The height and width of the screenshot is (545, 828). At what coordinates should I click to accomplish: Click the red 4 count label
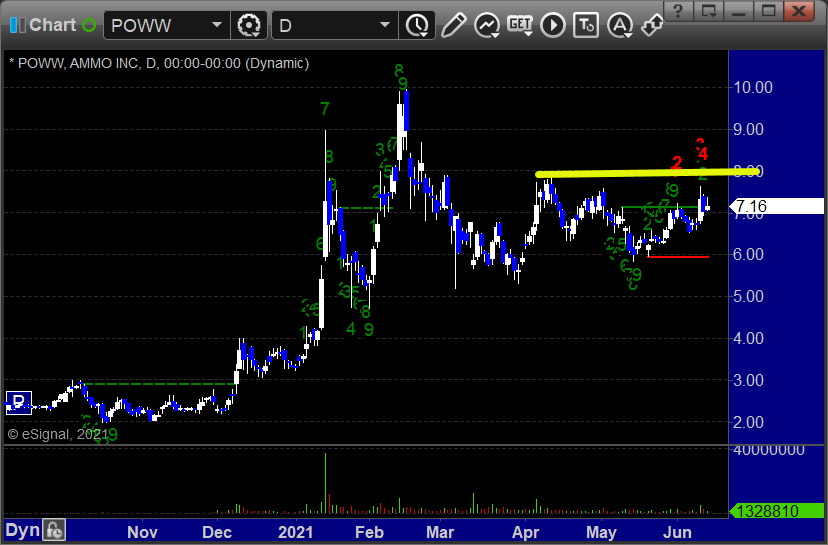(x=703, y=154)
